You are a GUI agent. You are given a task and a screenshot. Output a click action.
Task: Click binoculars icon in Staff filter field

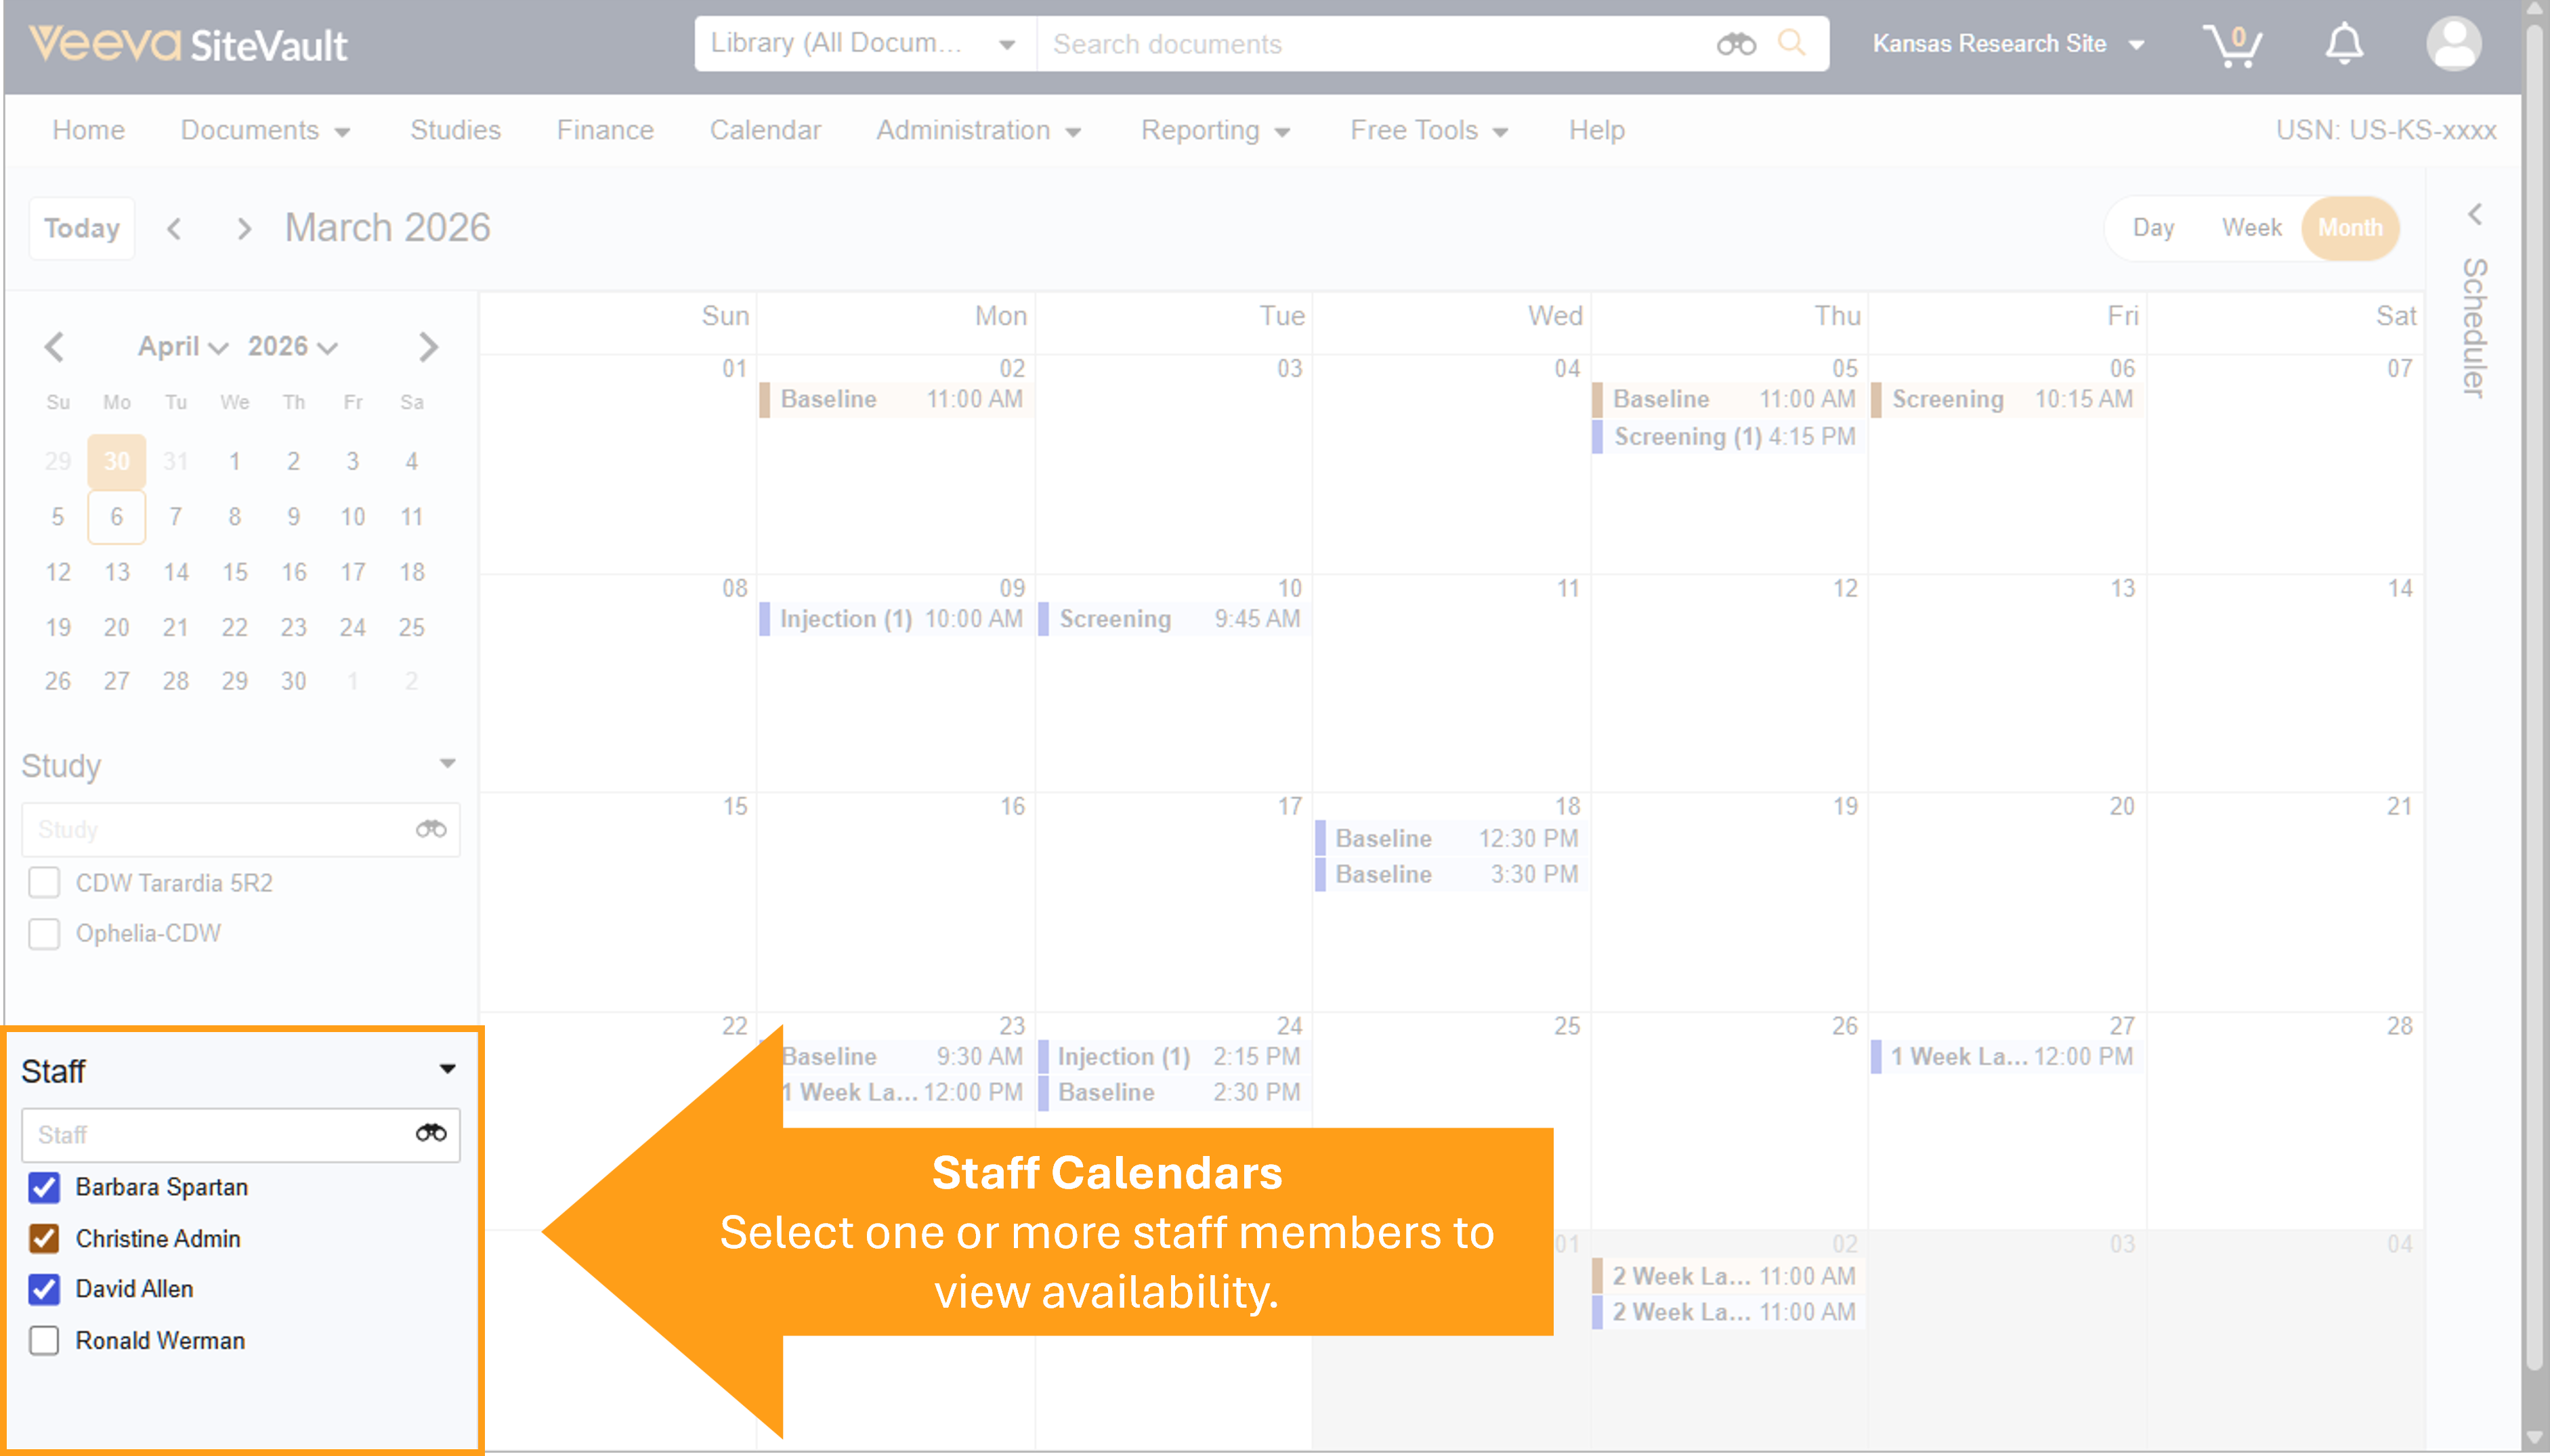coord(431,1133)
